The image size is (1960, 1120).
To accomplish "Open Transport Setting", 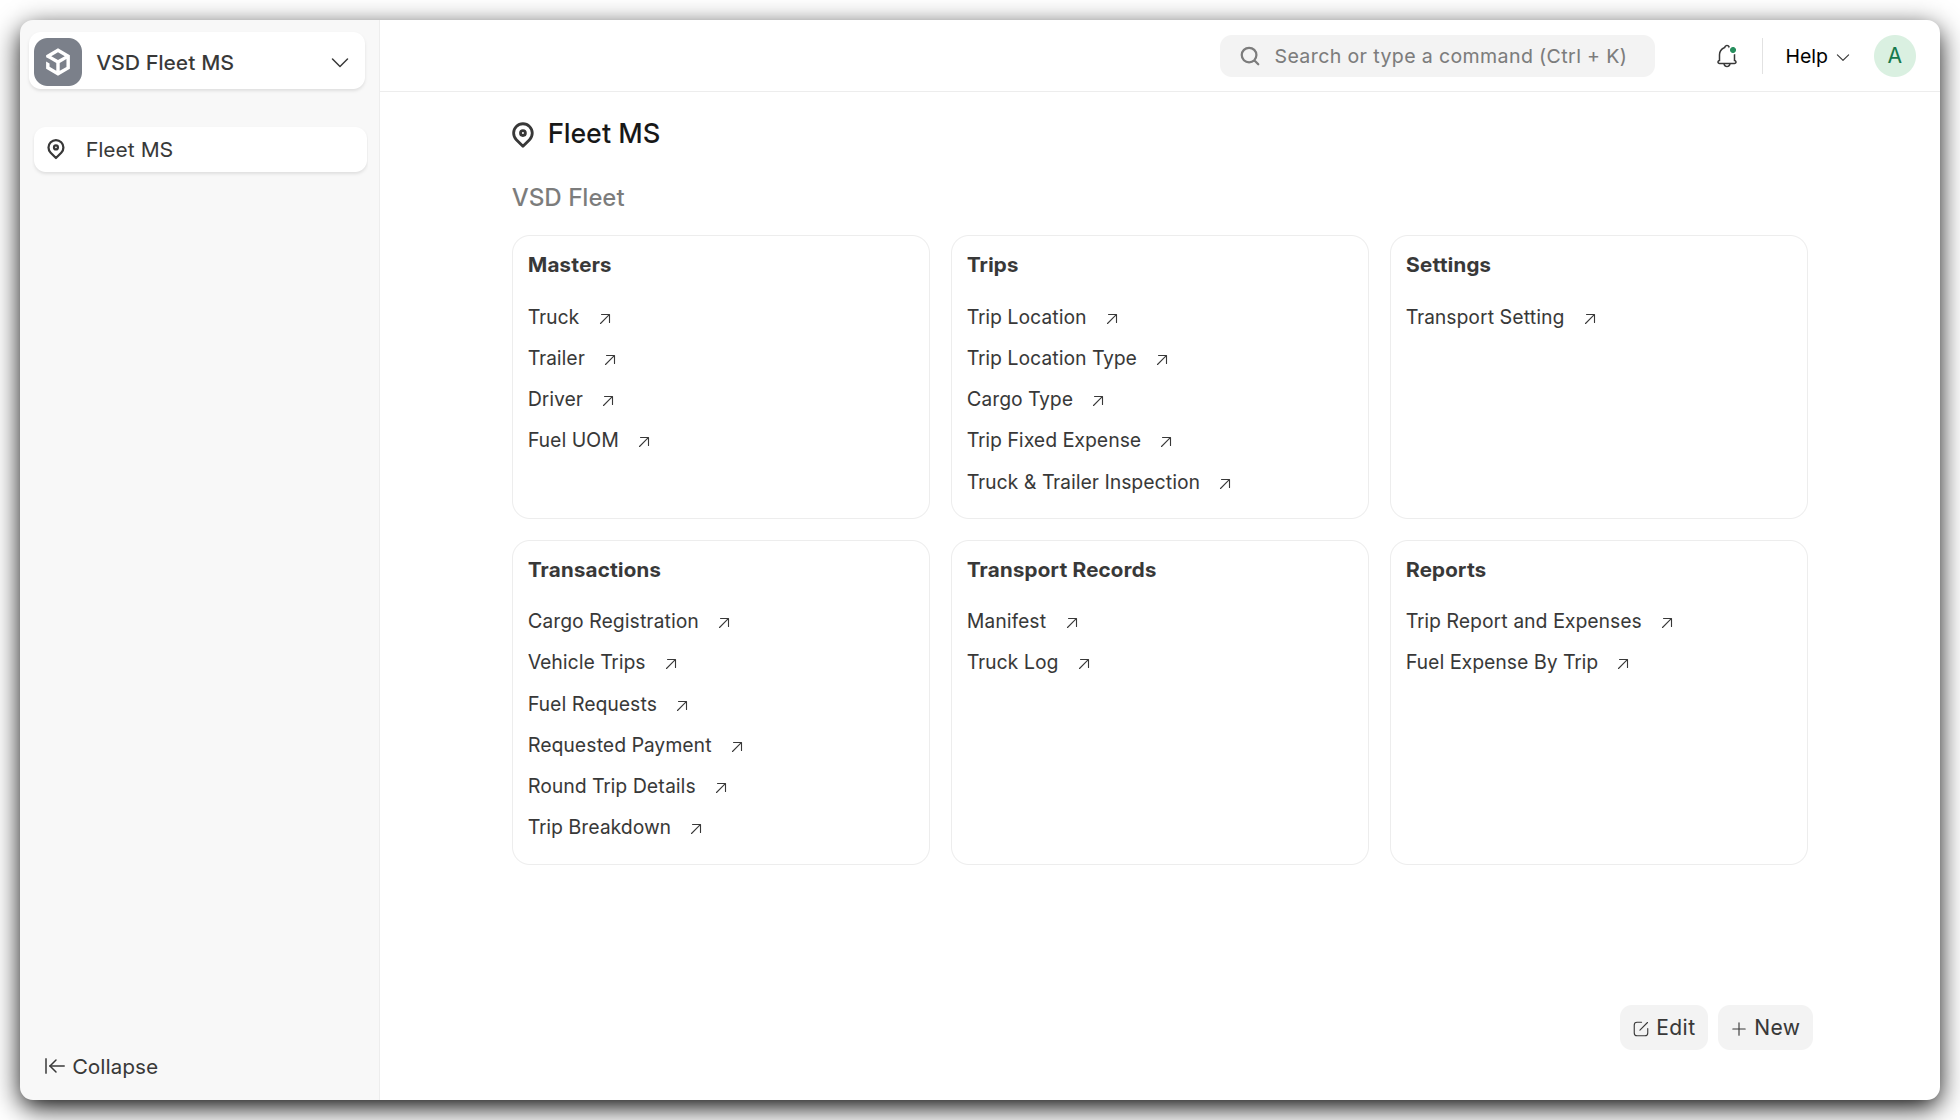I will coord(1485,317).
